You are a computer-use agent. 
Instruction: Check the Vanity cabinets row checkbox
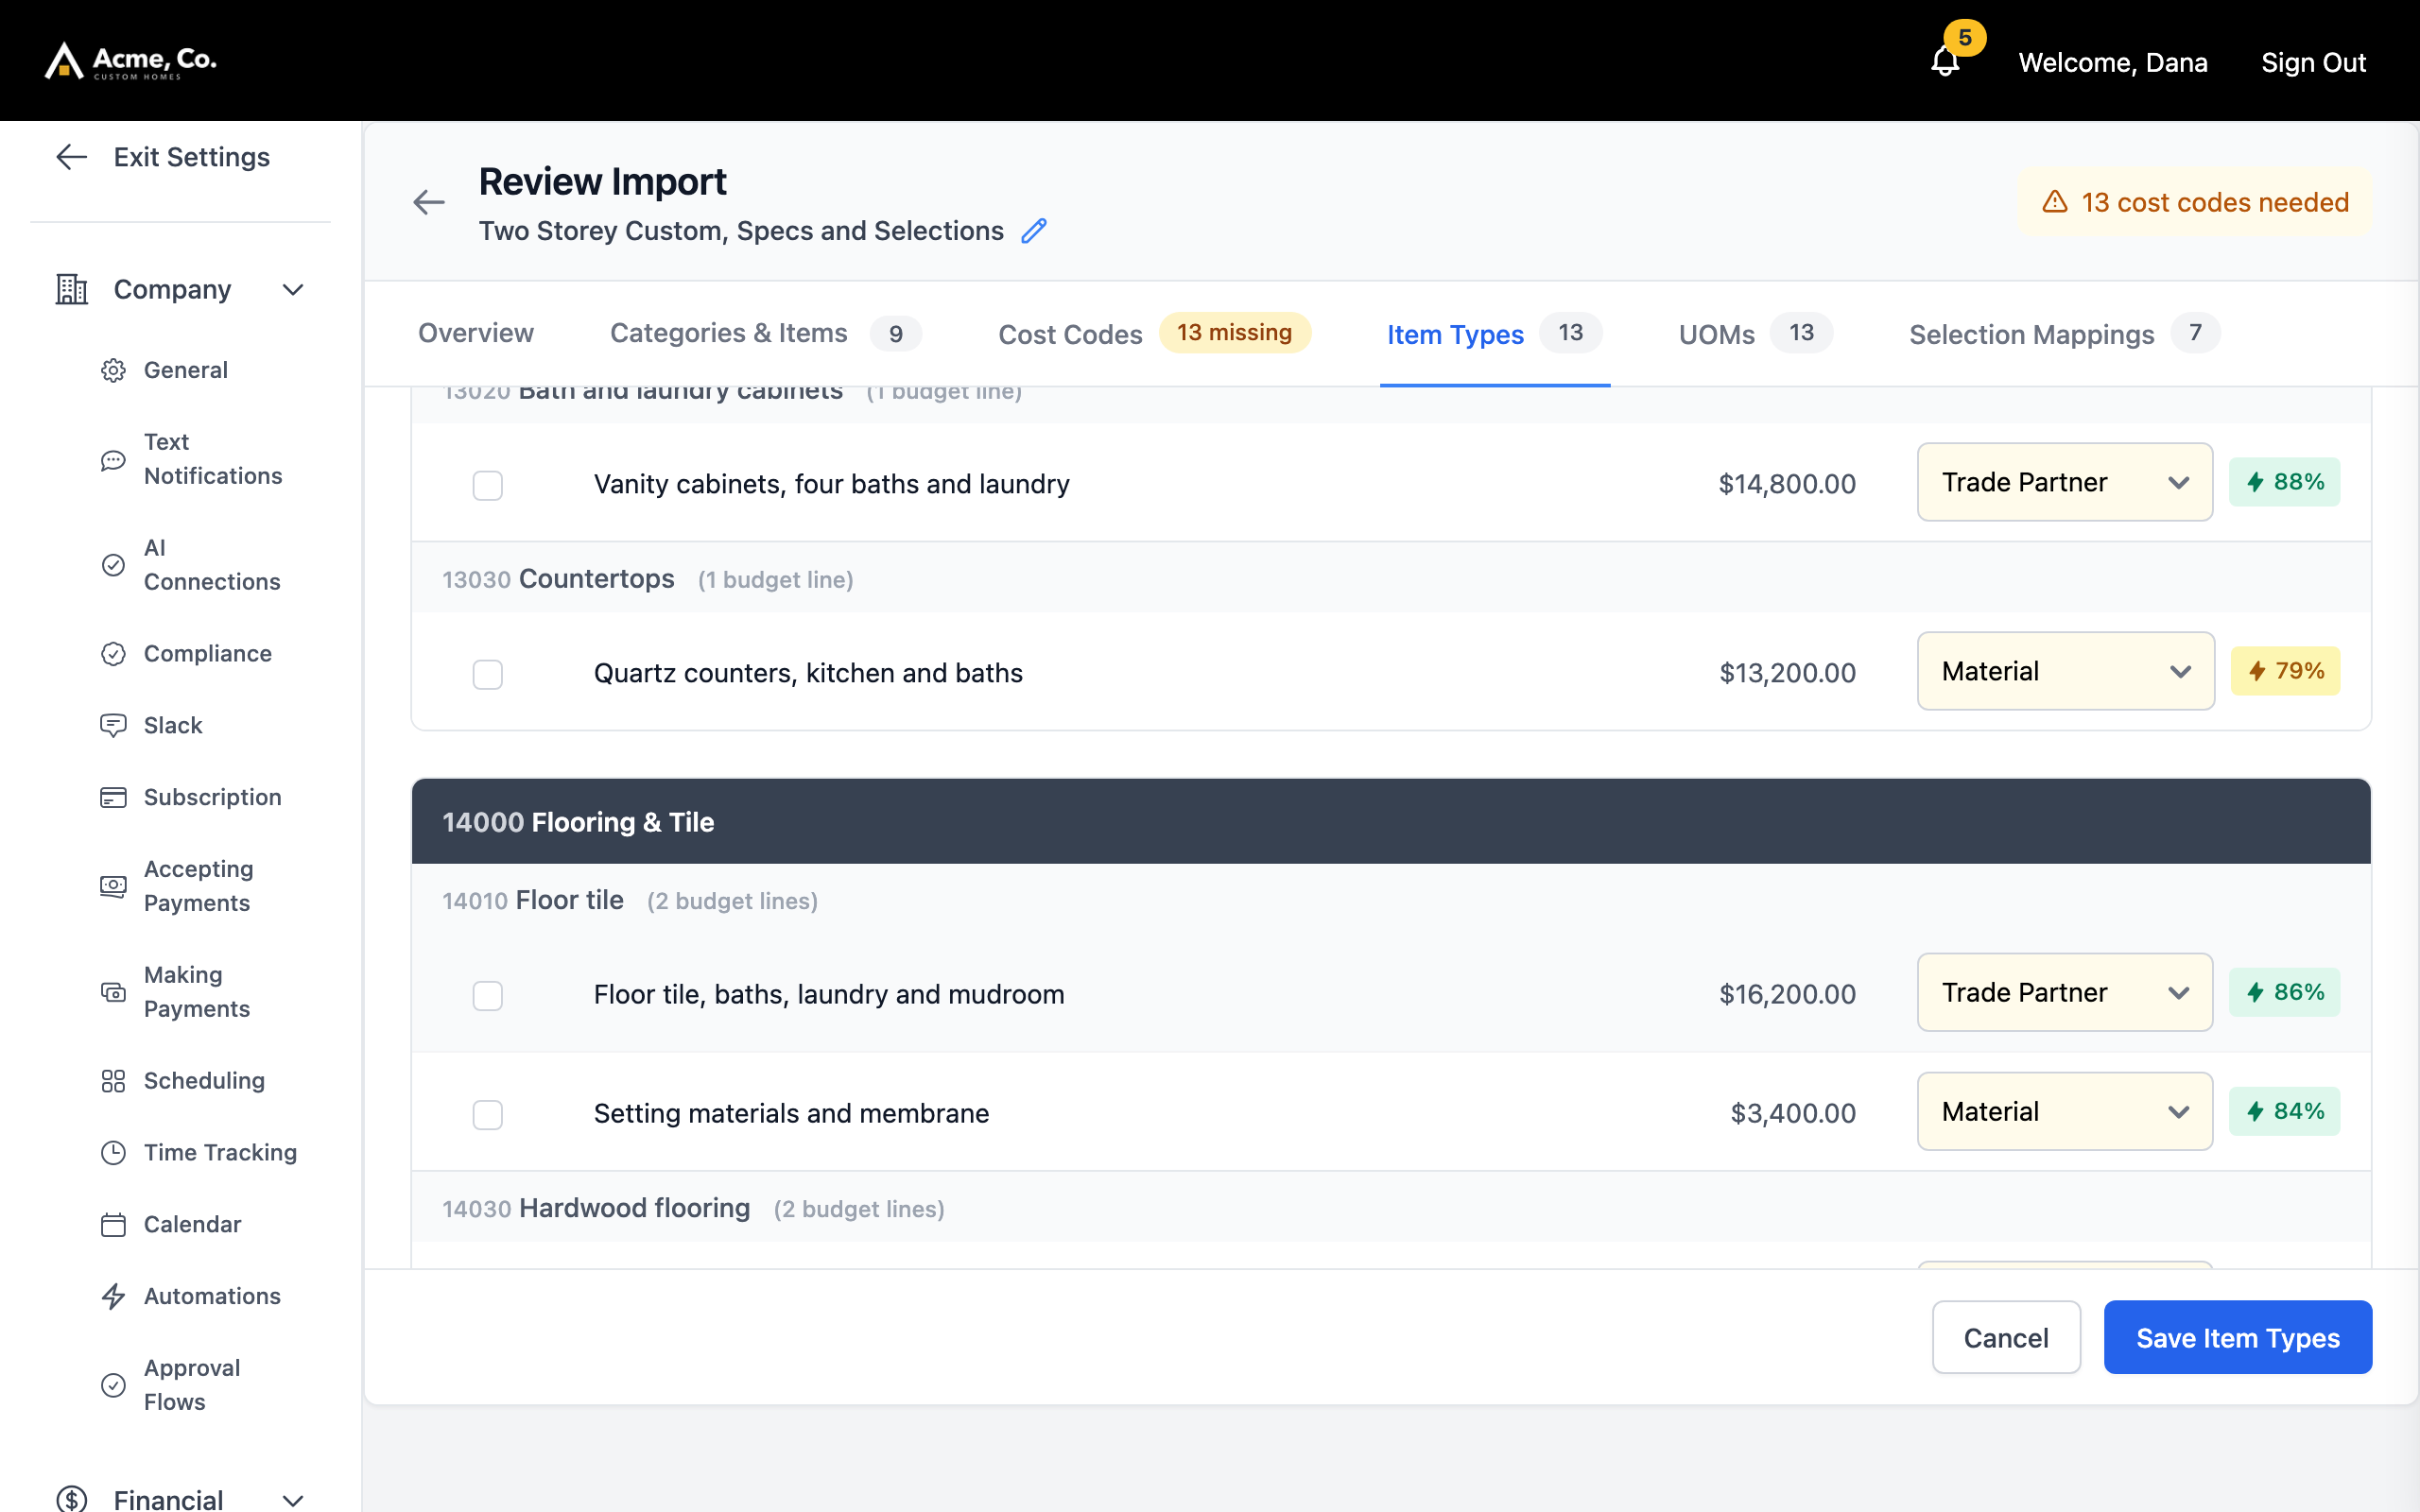[x=488, y=485]
